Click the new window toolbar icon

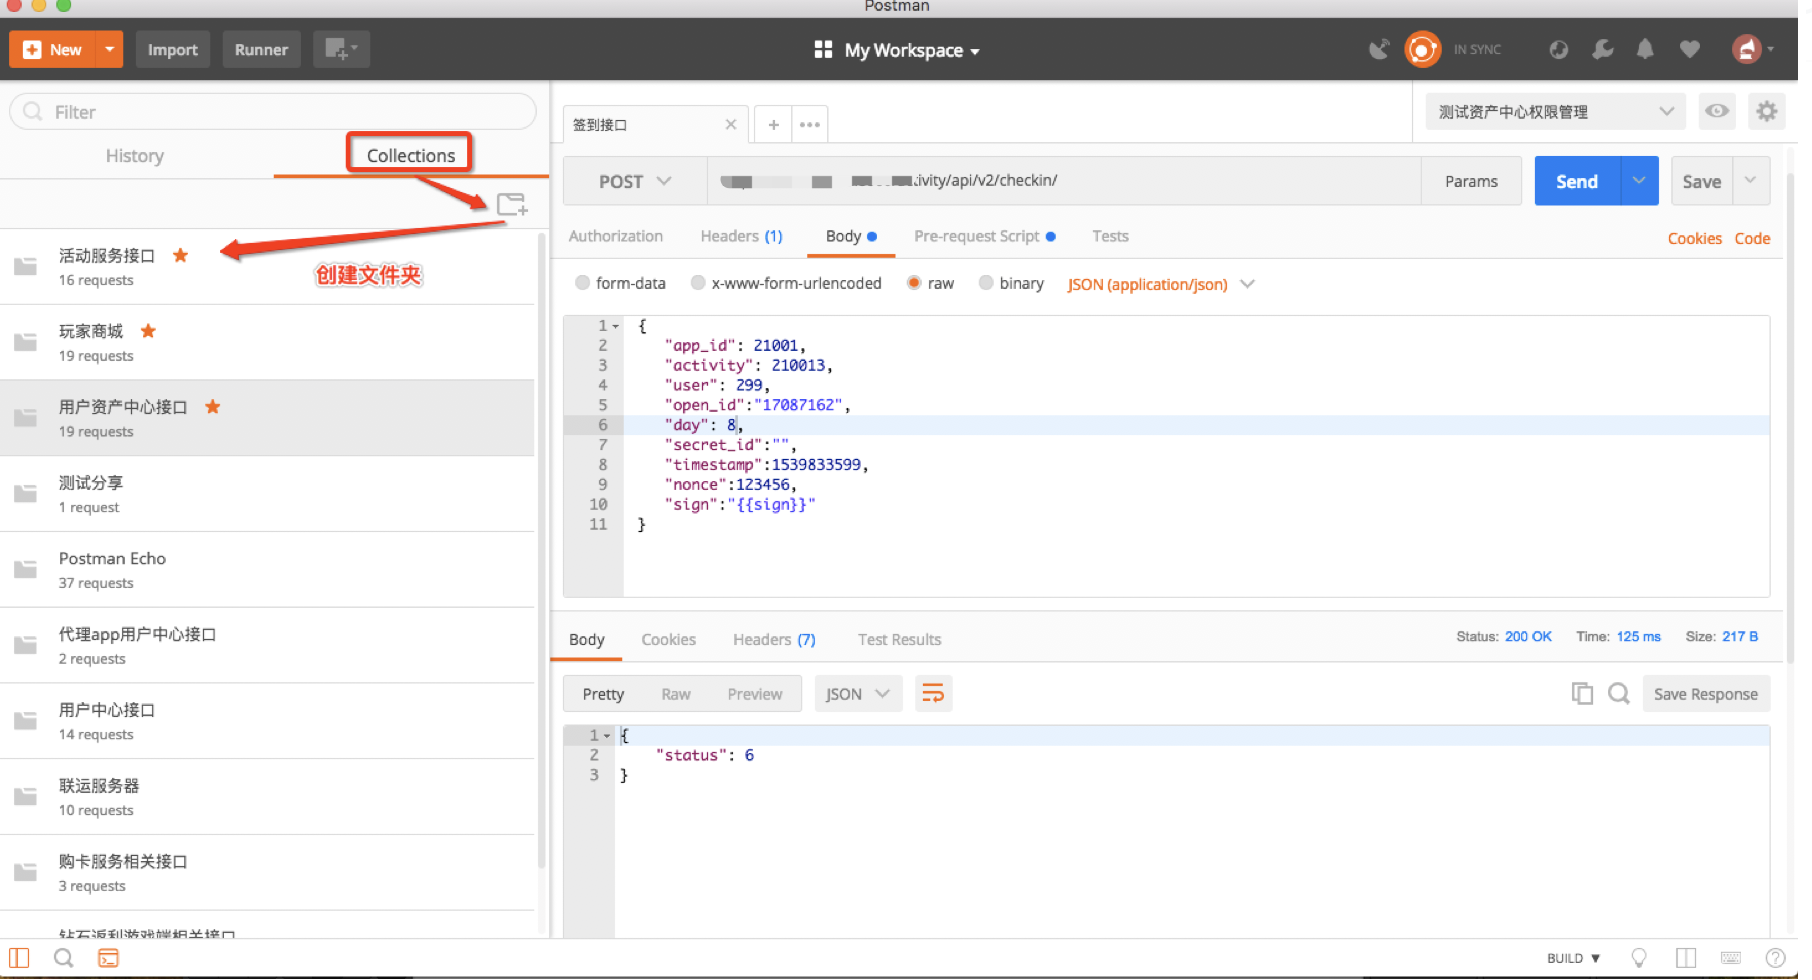[341, 49]
